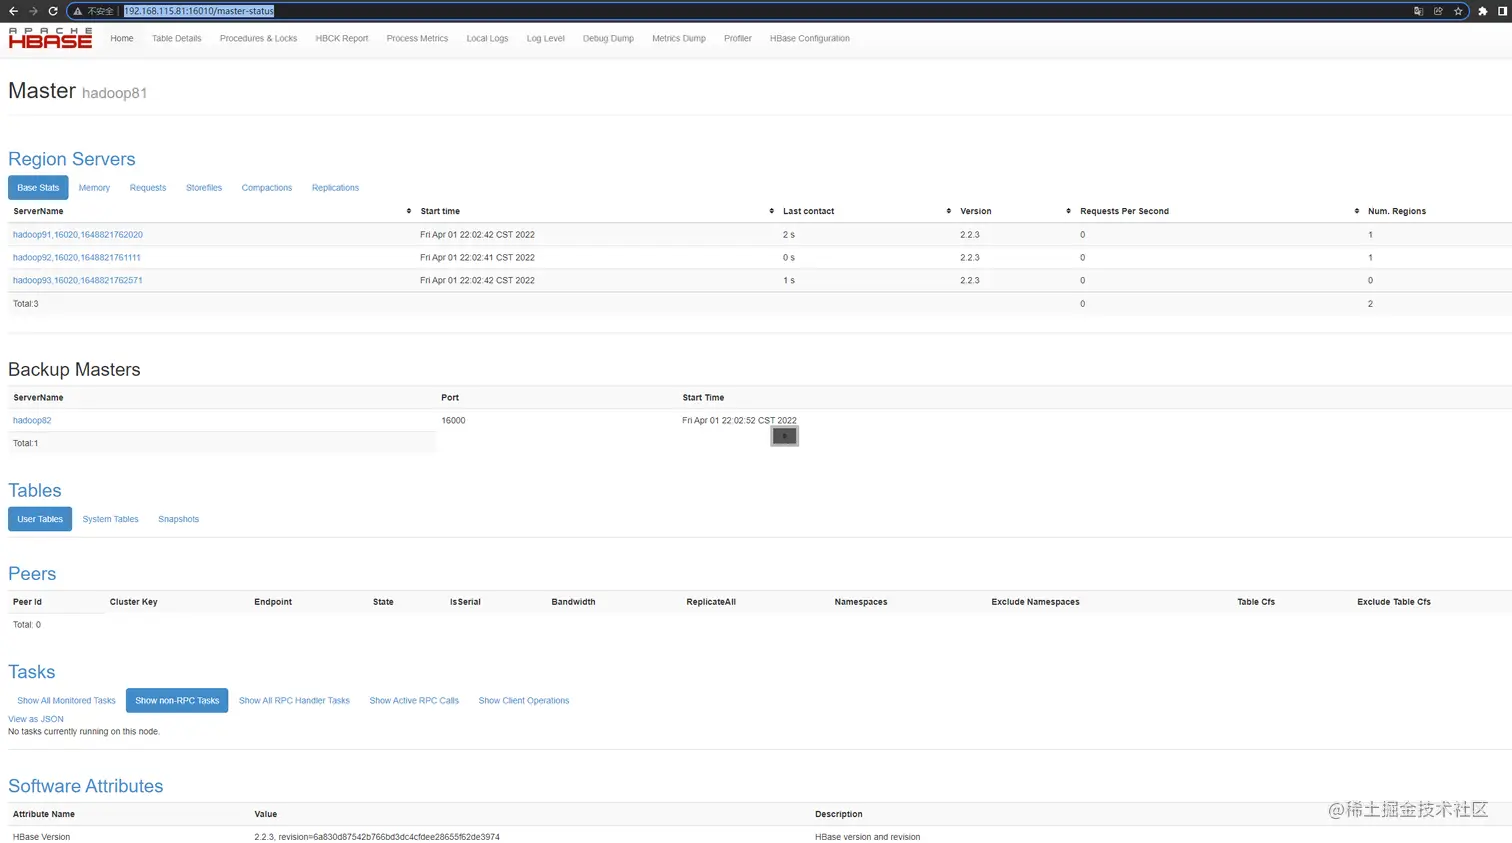Viewport: 1512px width, 843px height.
Task: Switch to the Replications tab
Action: [335, 188]
